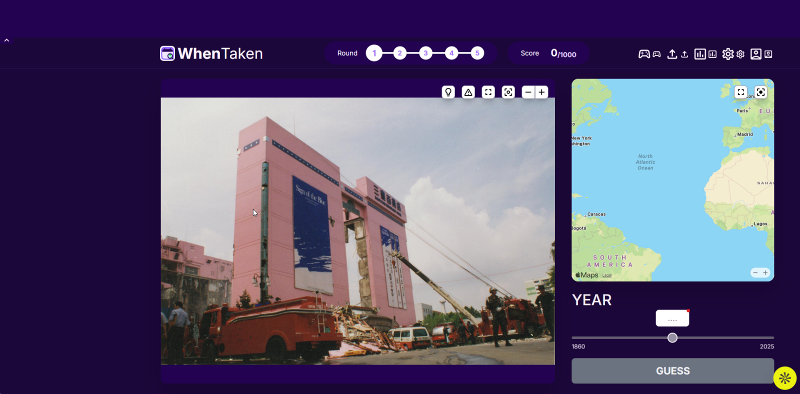Open the statistics bar chart icon
This screenshot has width=800, height=394.
pos(700,54)
